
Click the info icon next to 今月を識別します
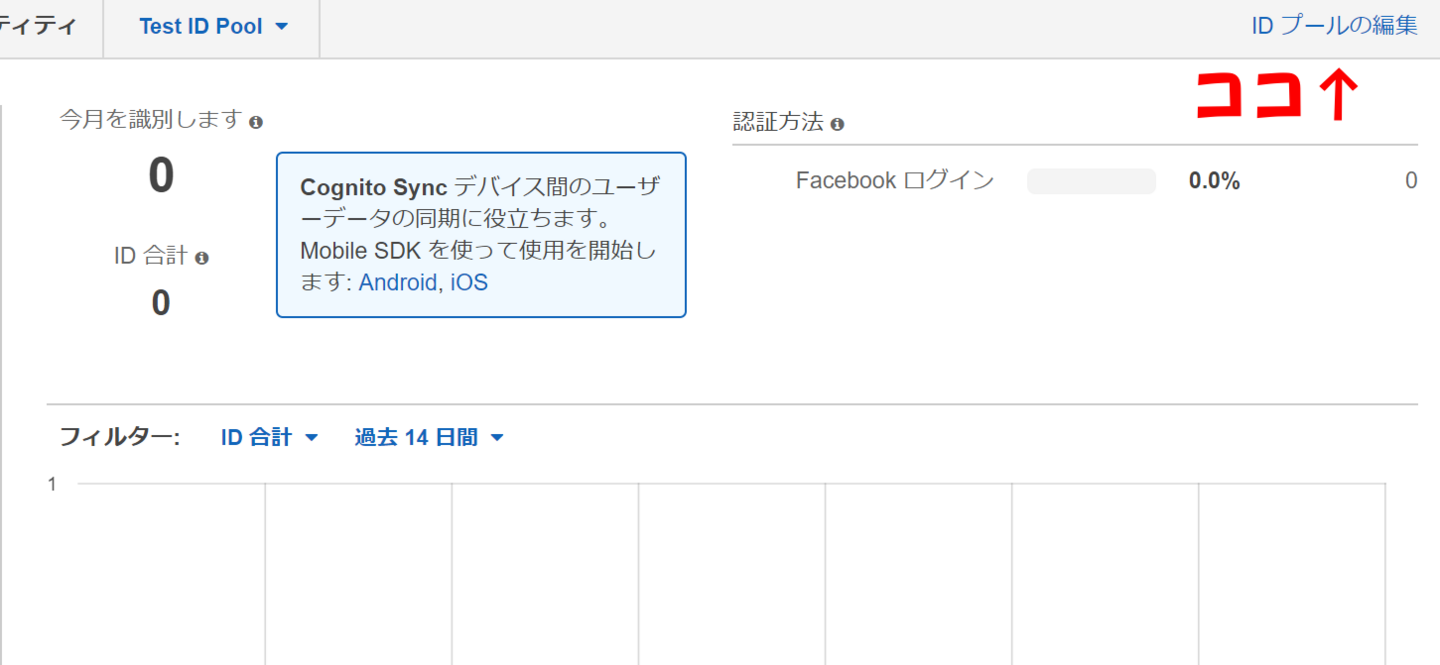[x=257, y=119]
